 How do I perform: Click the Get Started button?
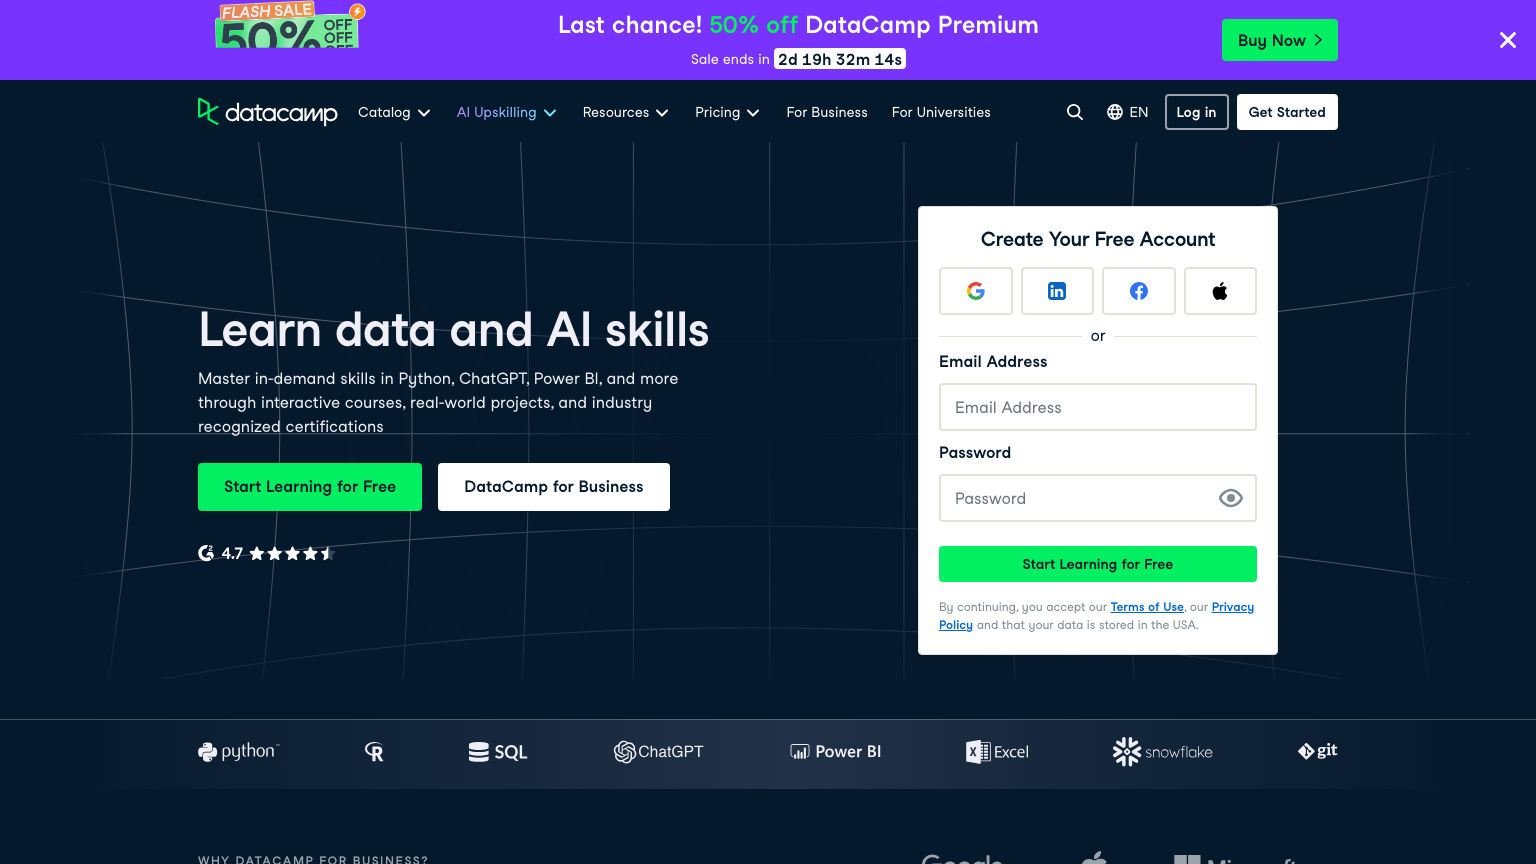coord(1287,112)
